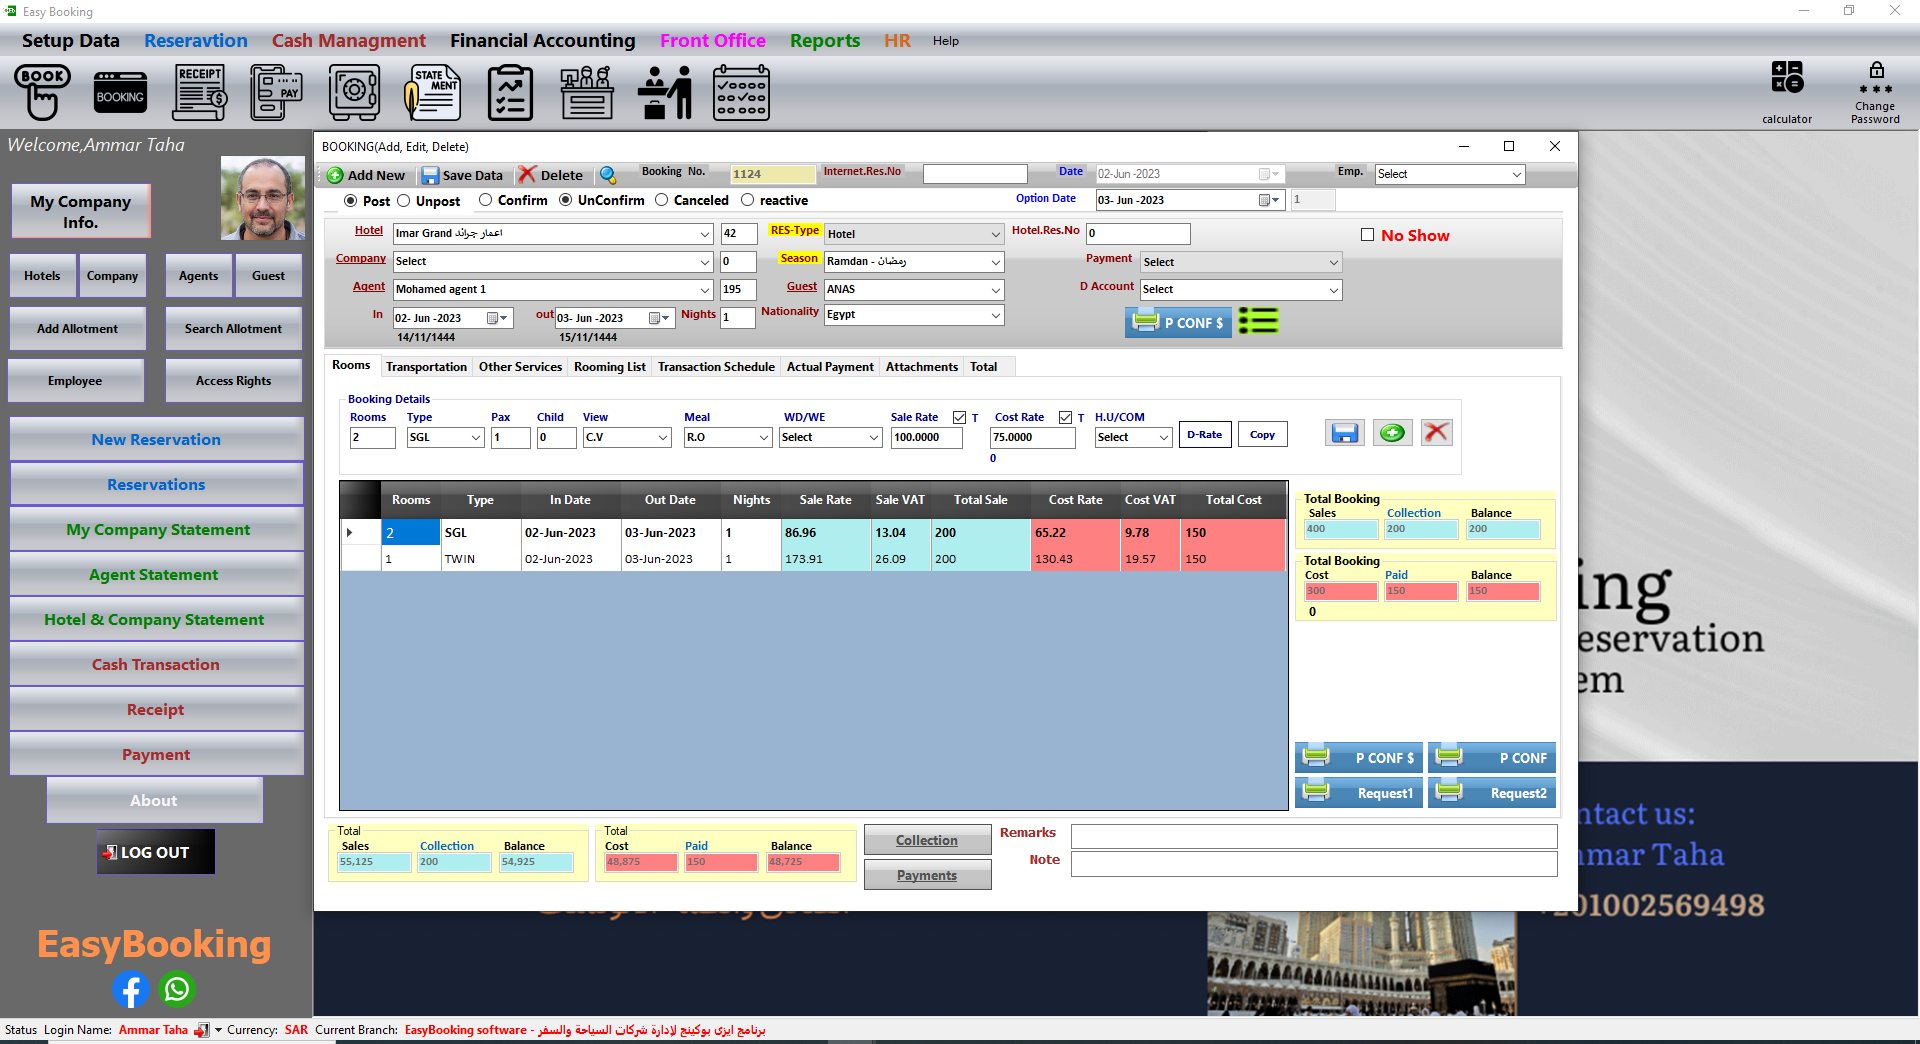Click the Change Password lock icon

[x=1876, y=78]
